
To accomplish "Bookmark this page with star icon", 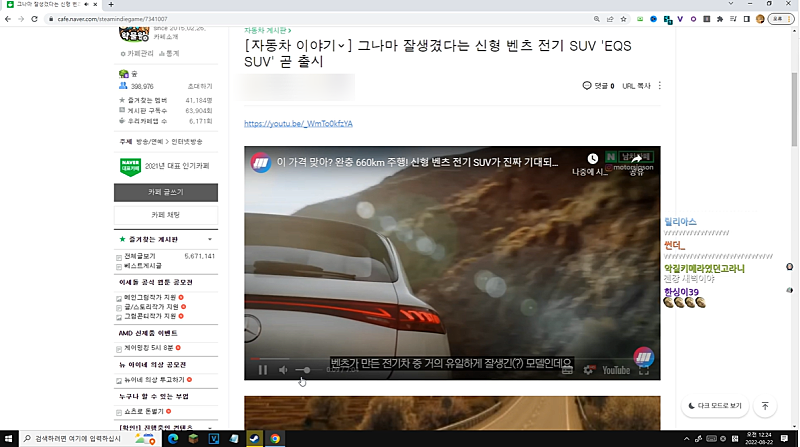I will pos(623,19).
